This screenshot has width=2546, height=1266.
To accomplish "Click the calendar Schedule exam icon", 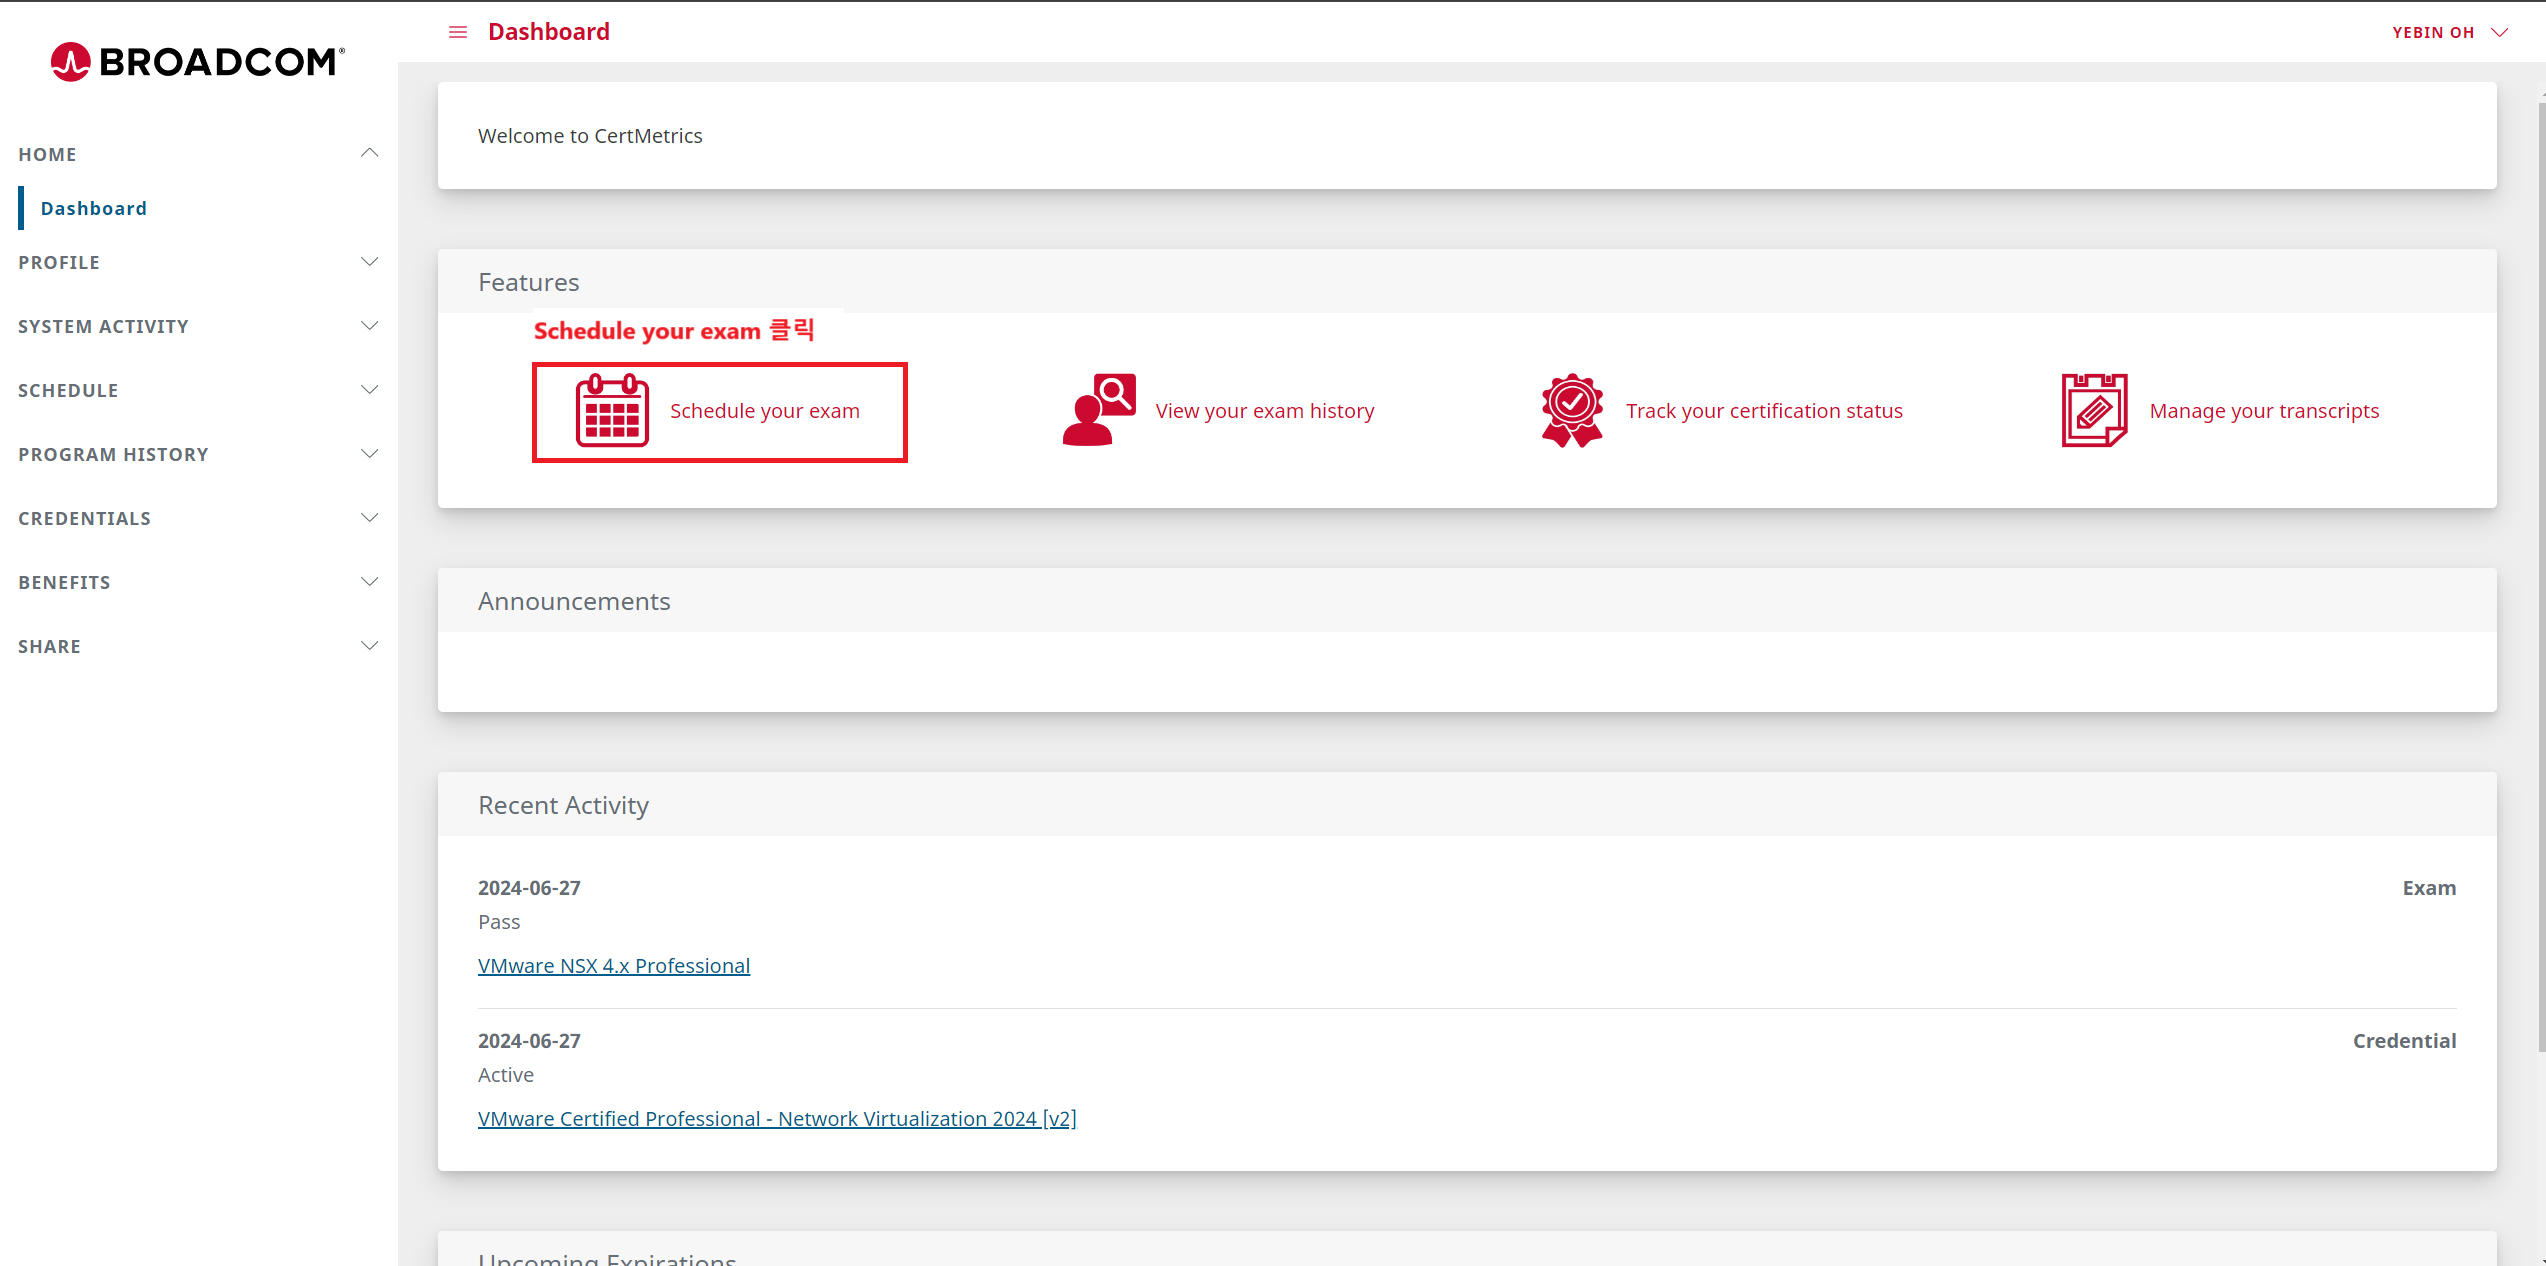I will point(612,410).
